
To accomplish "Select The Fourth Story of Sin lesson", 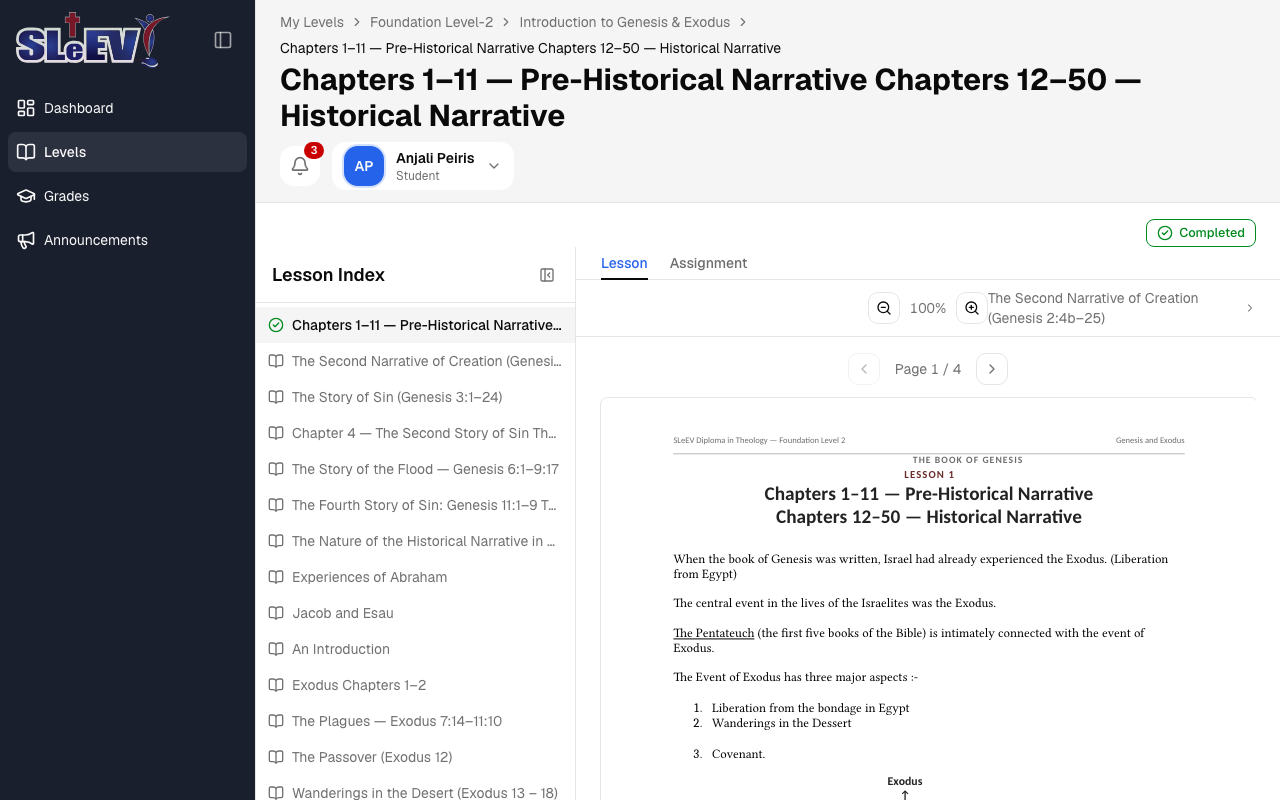I will coord(415,505).
